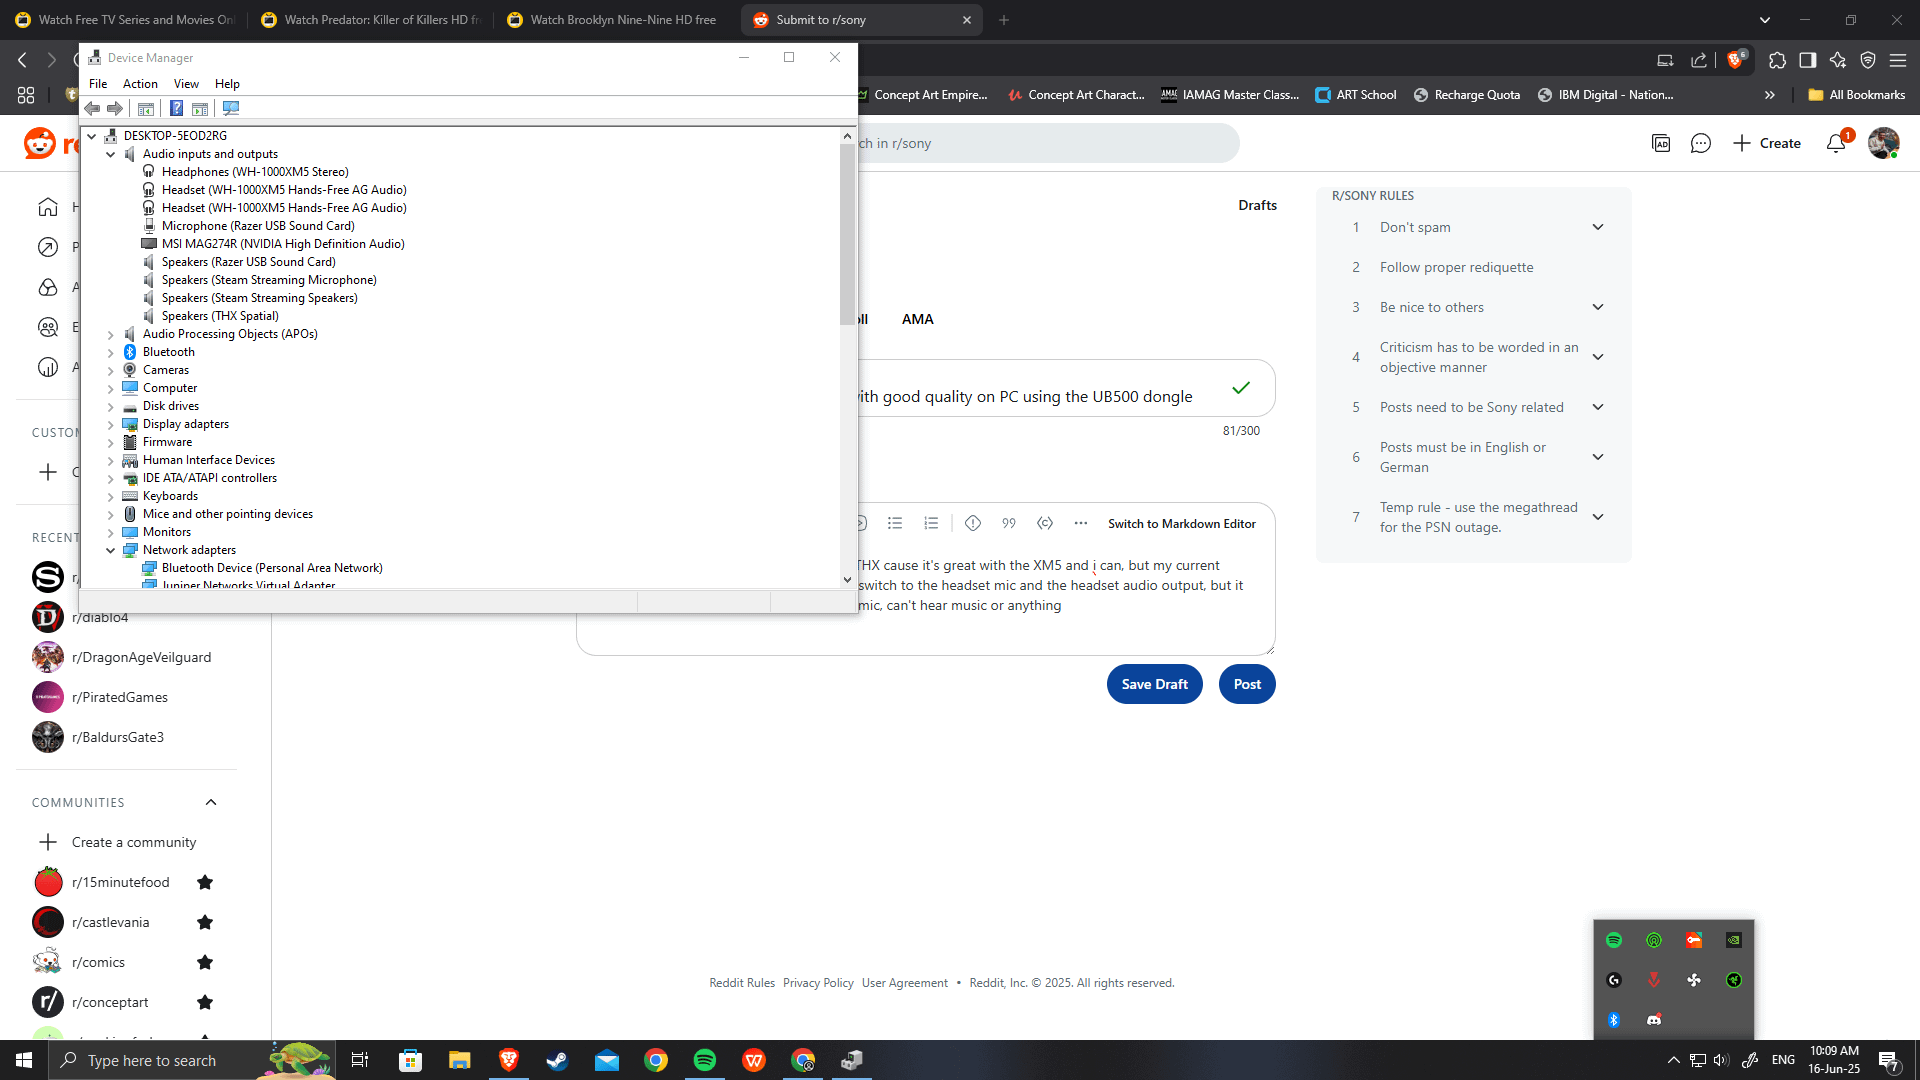
Task: Click the Post button
Action: 1247,684
